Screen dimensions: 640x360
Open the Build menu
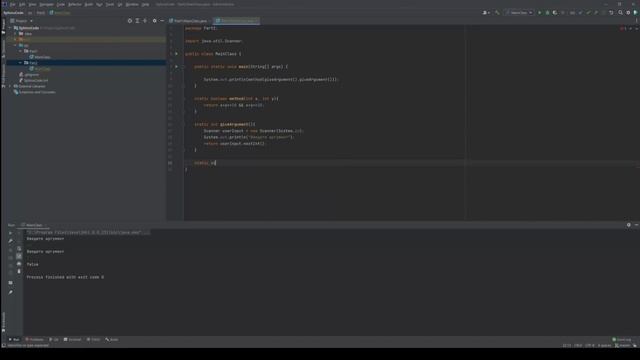89,4
